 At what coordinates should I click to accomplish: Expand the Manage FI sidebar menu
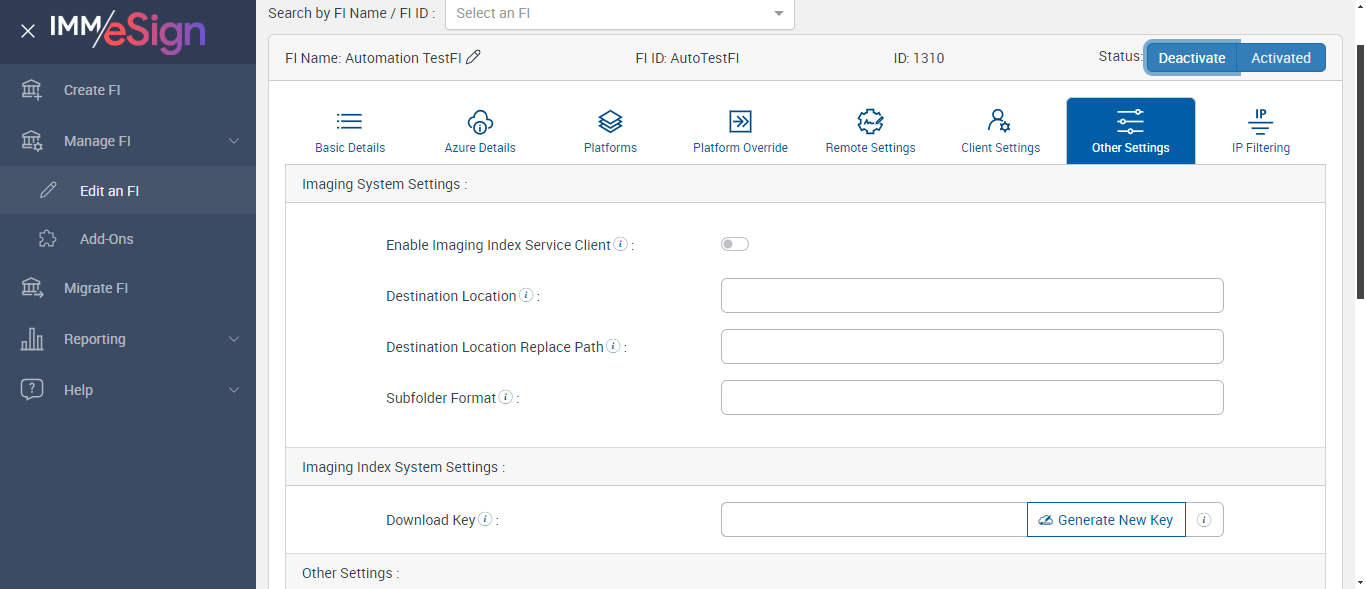(x=128, y=141)
